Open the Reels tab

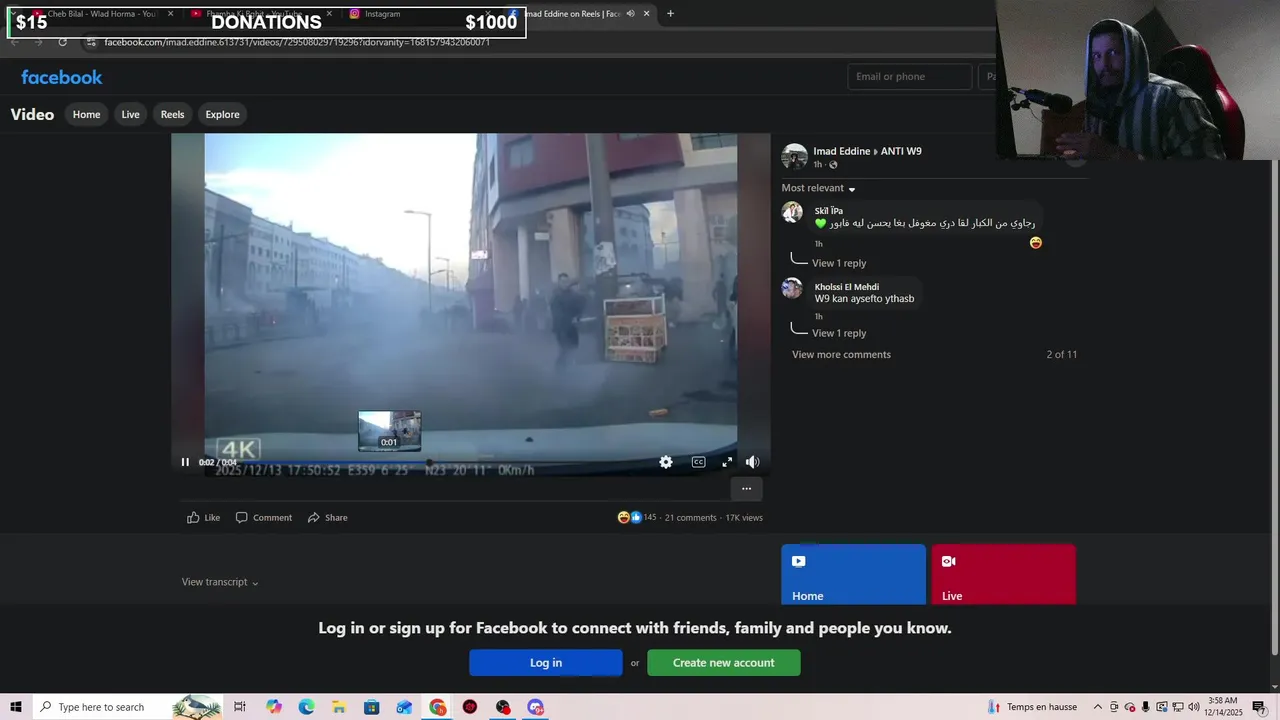pyautogui.click(x=173, y=114)
